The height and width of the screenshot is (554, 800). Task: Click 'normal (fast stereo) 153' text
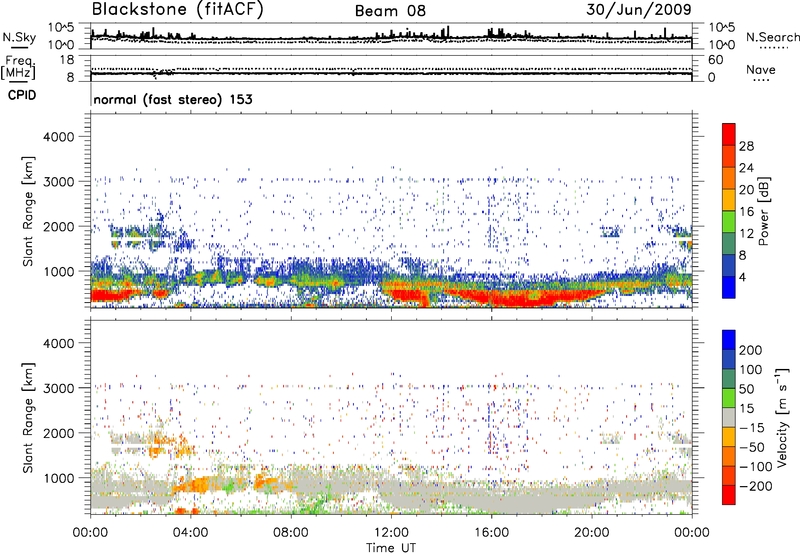pos(173,99)
